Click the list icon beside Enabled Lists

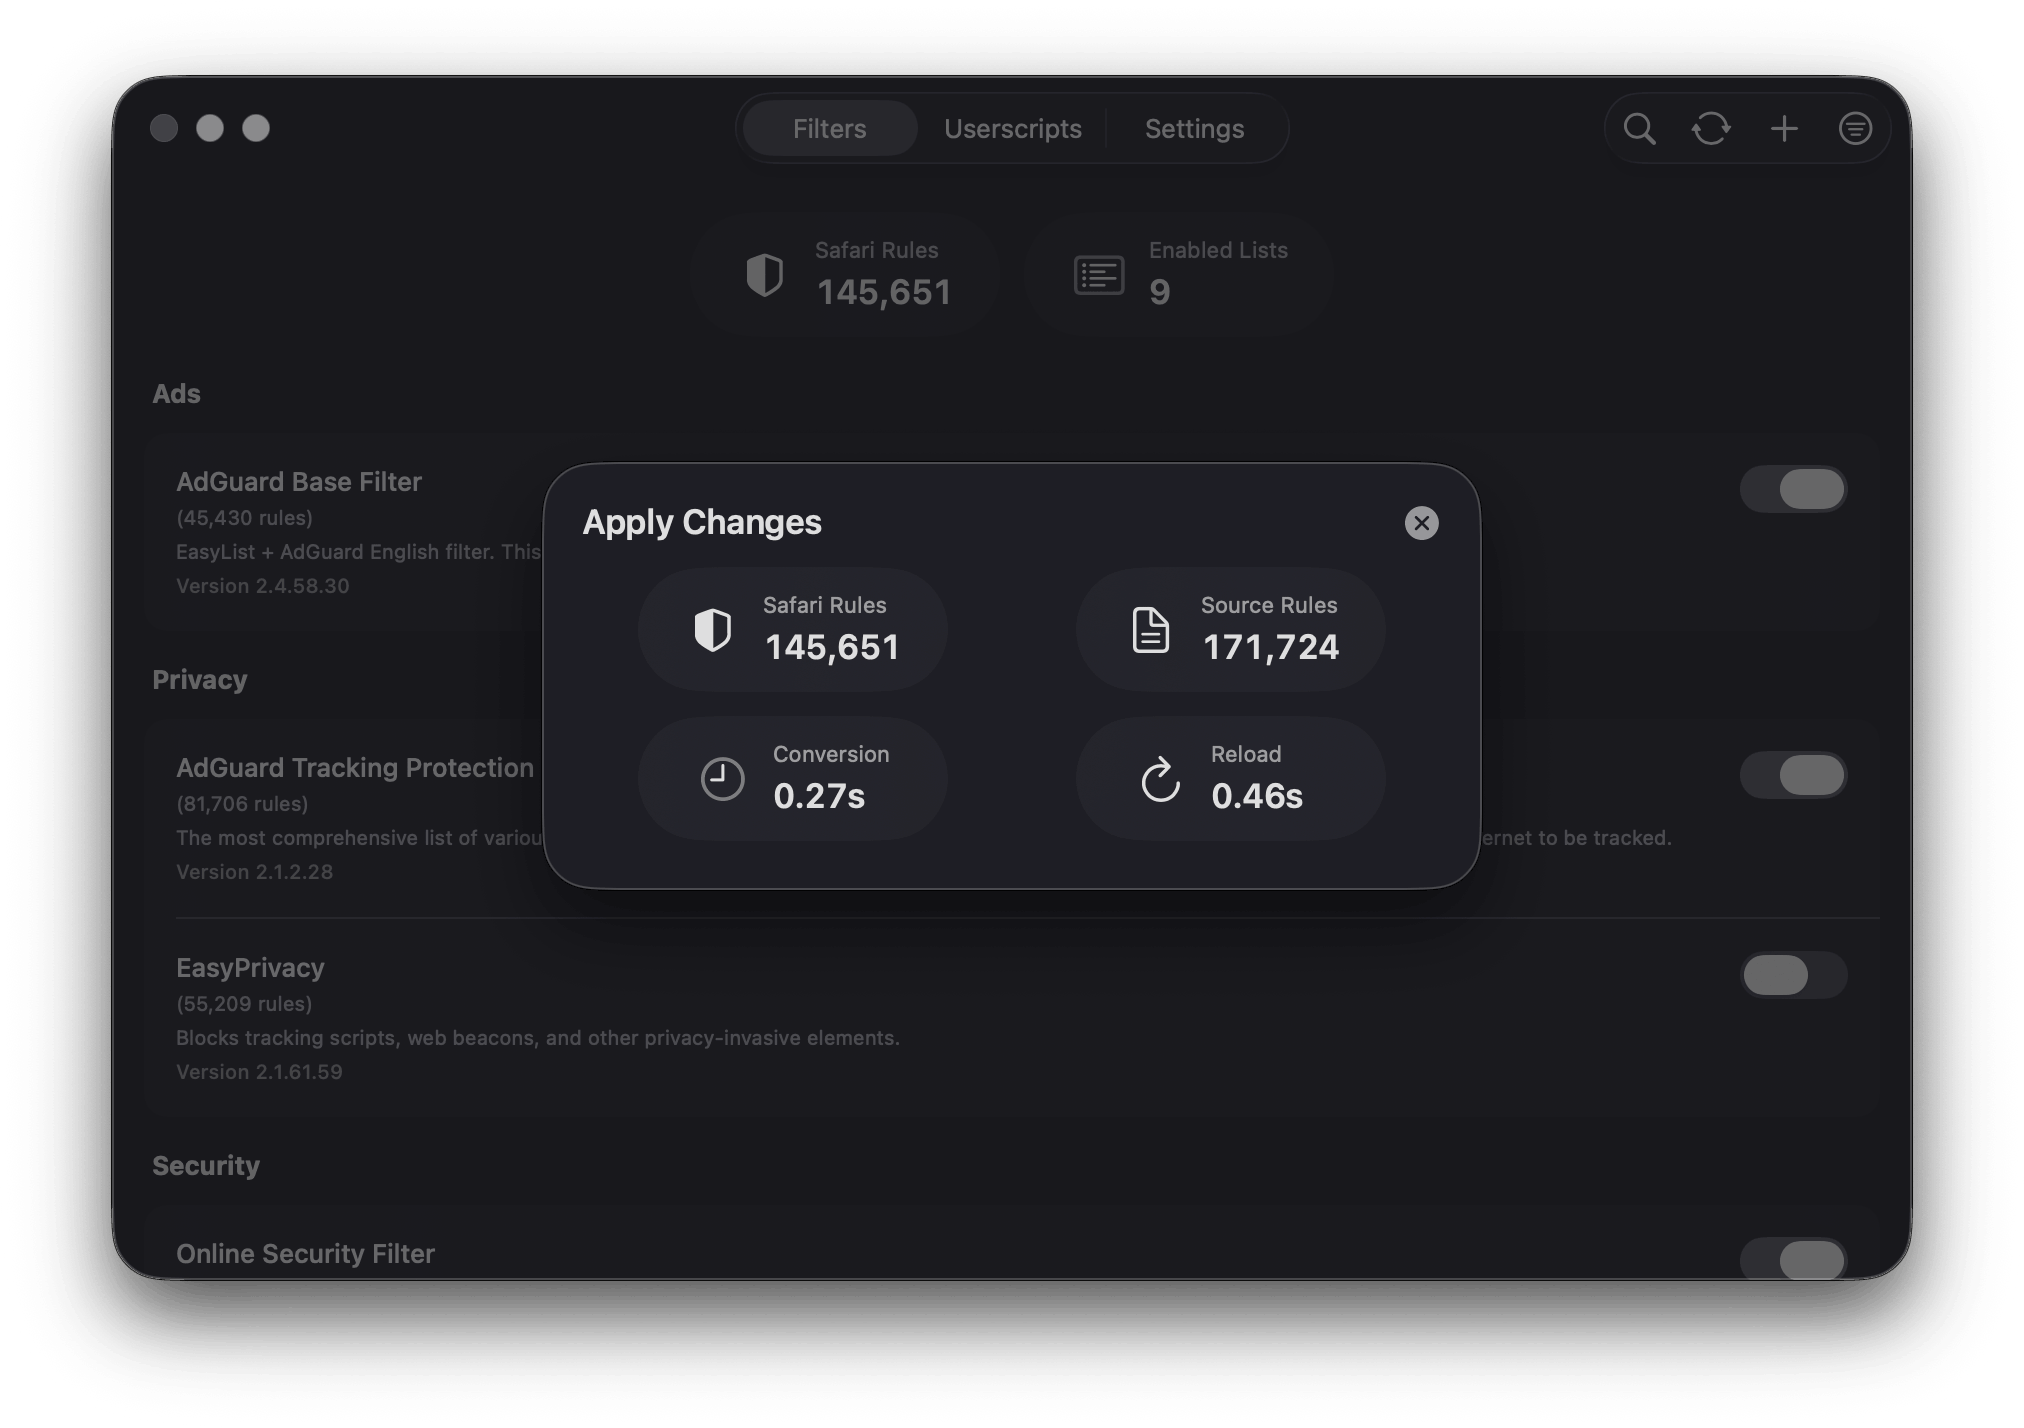click(x=1099, y=275)
